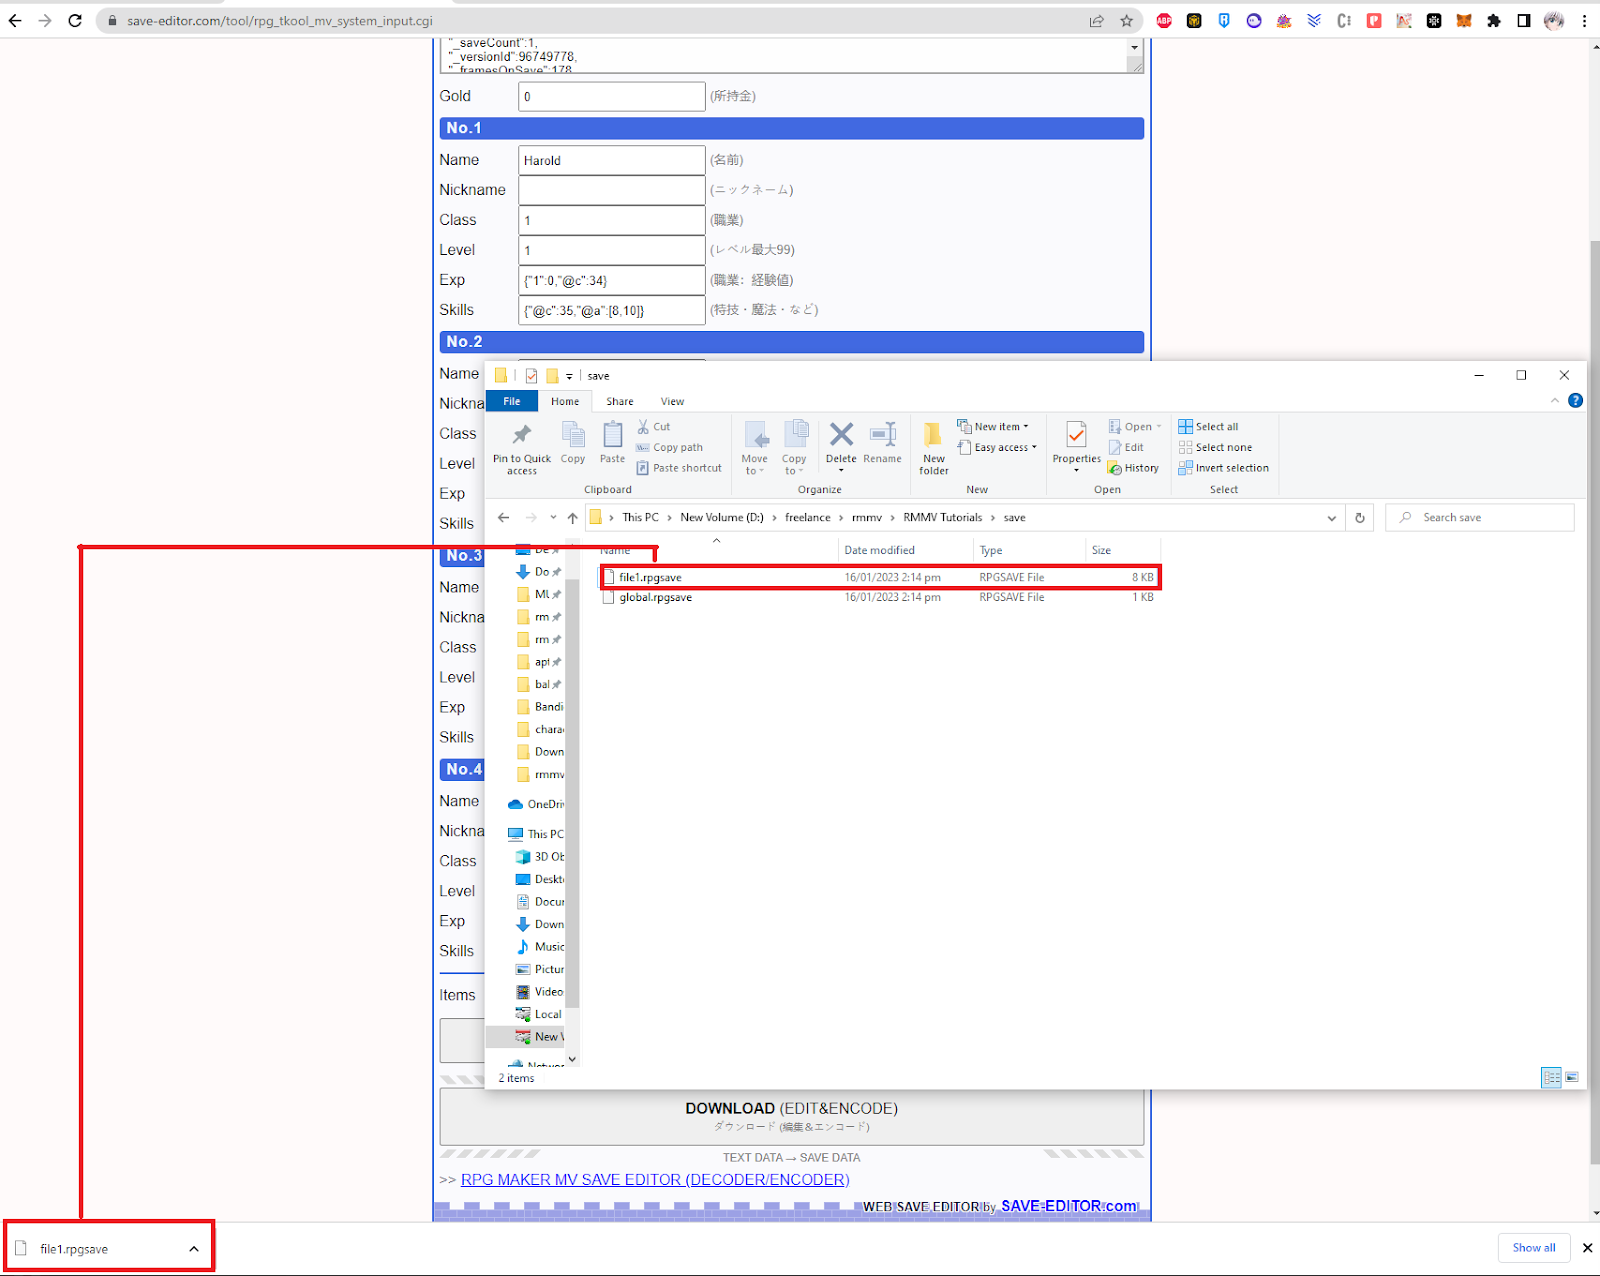Sort by Date modified column header
The width and height of the screenshot is (1600, 1276).
click(x=905, y=550)
